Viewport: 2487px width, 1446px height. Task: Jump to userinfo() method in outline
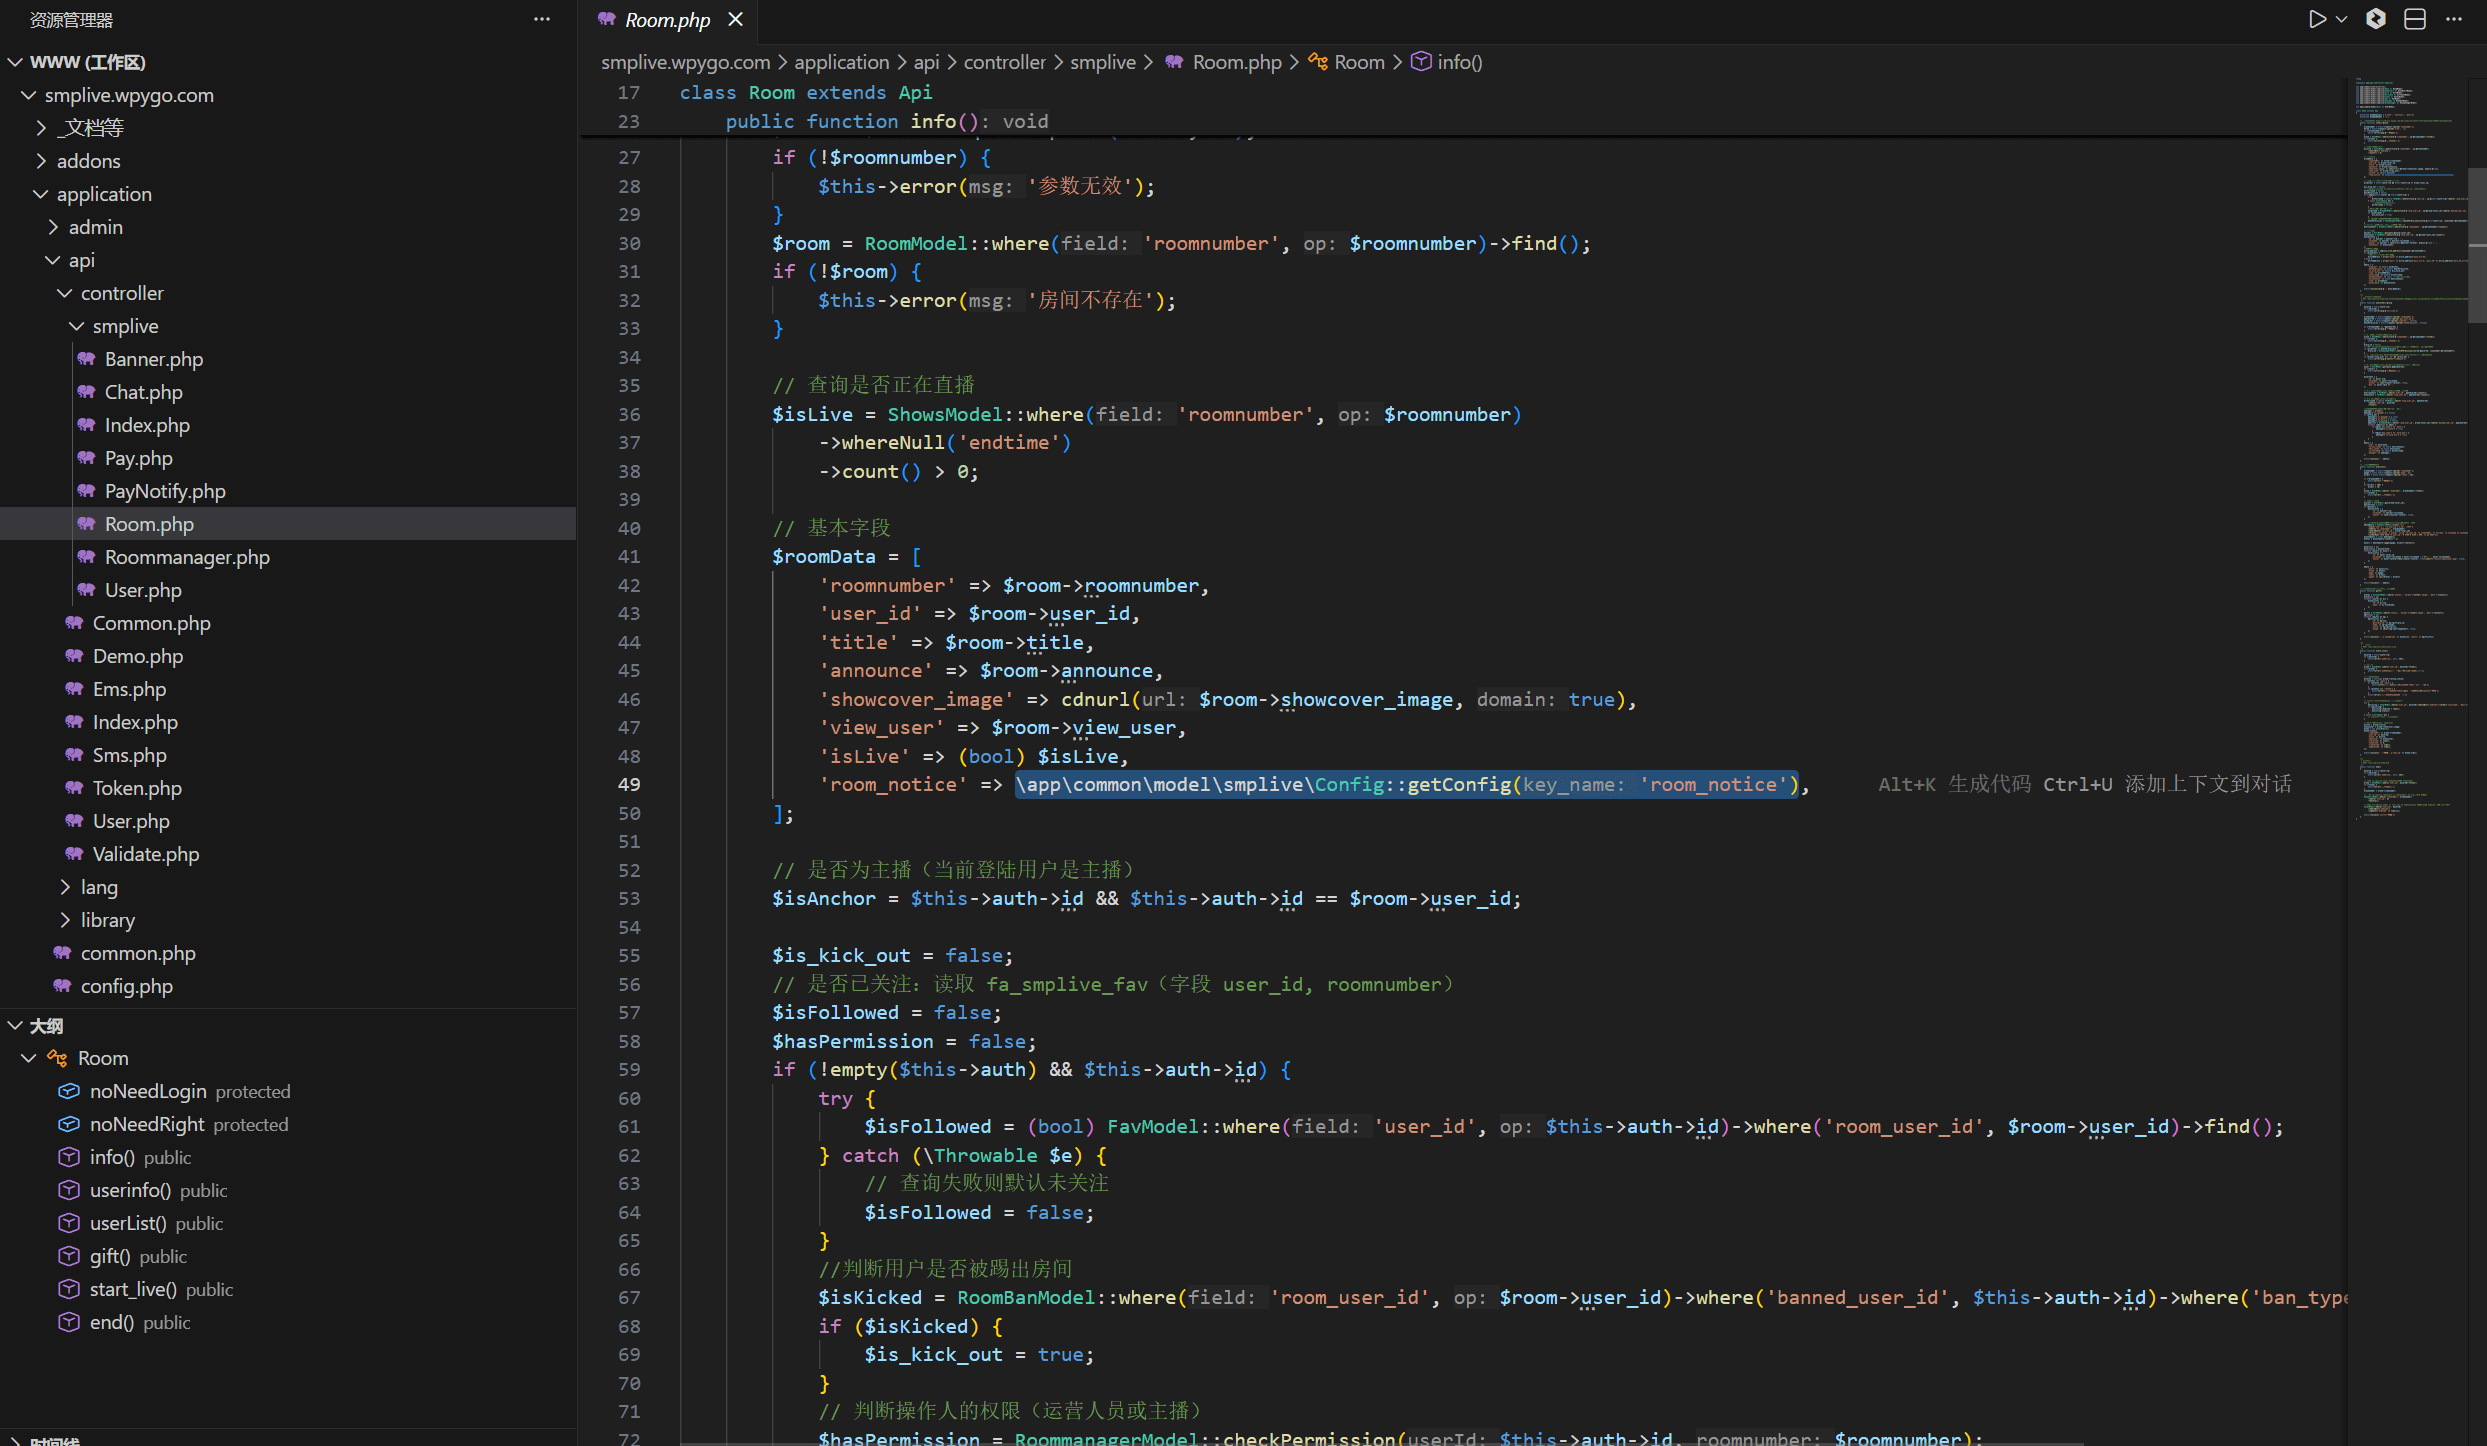pyautogui.click(x=130, y=1190)
